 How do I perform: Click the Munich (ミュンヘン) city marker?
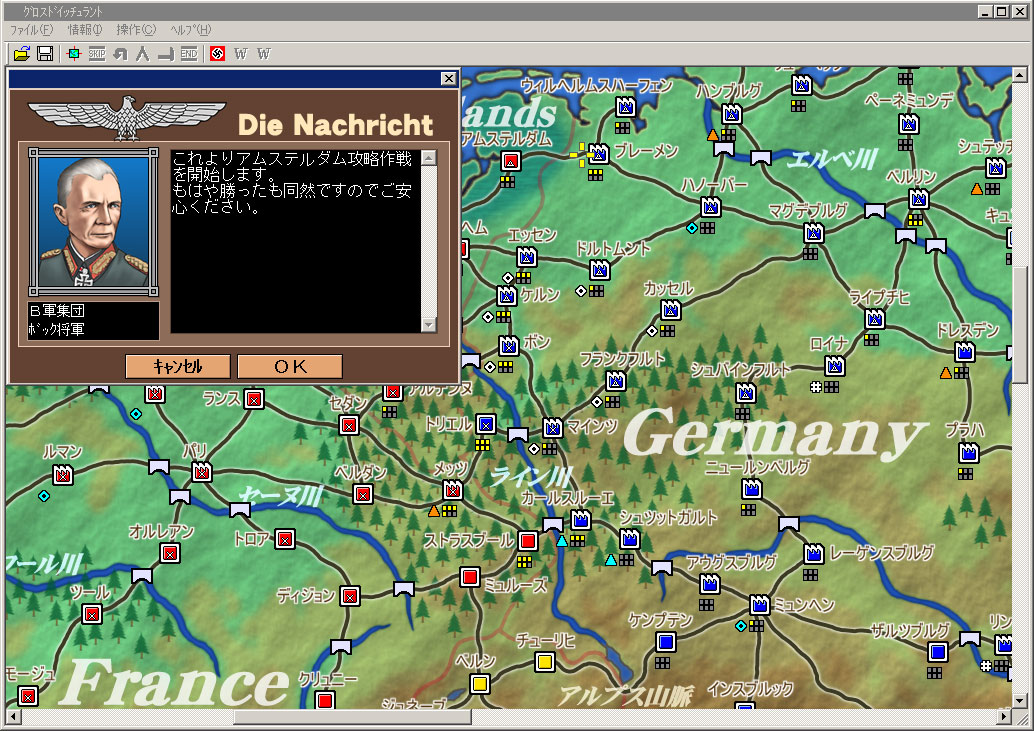click(760, 605)
